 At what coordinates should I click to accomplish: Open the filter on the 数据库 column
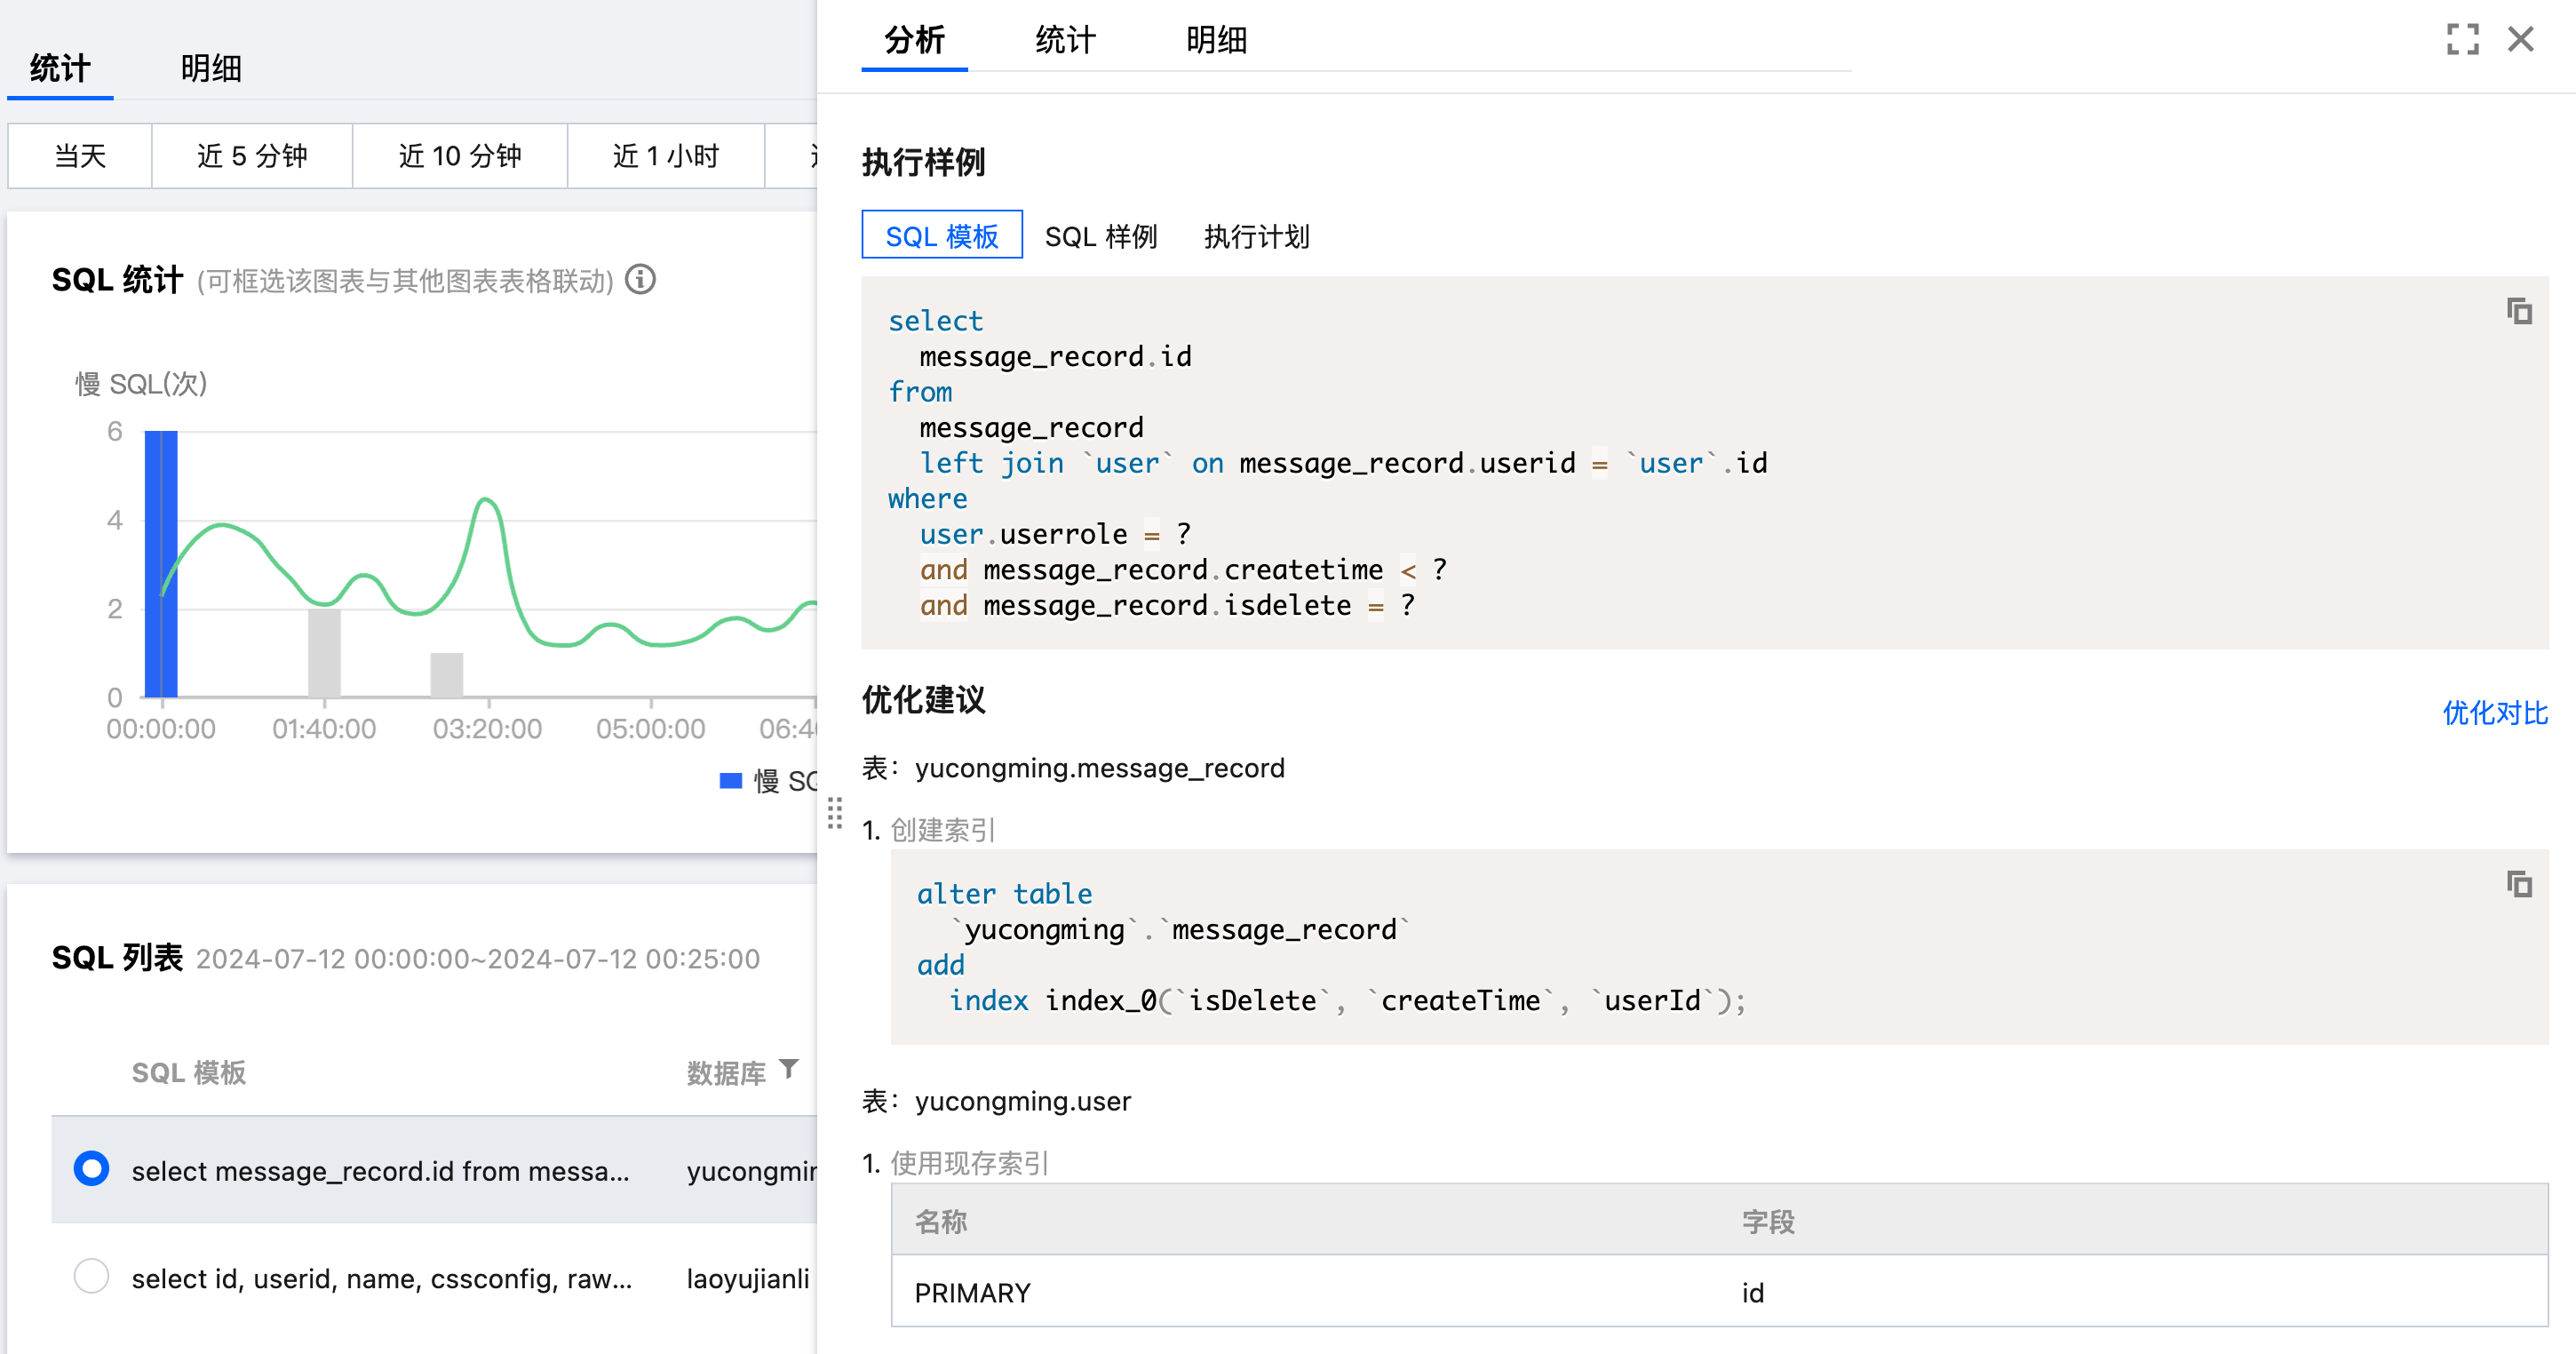pyautogui.click(x=790, y=1068)
